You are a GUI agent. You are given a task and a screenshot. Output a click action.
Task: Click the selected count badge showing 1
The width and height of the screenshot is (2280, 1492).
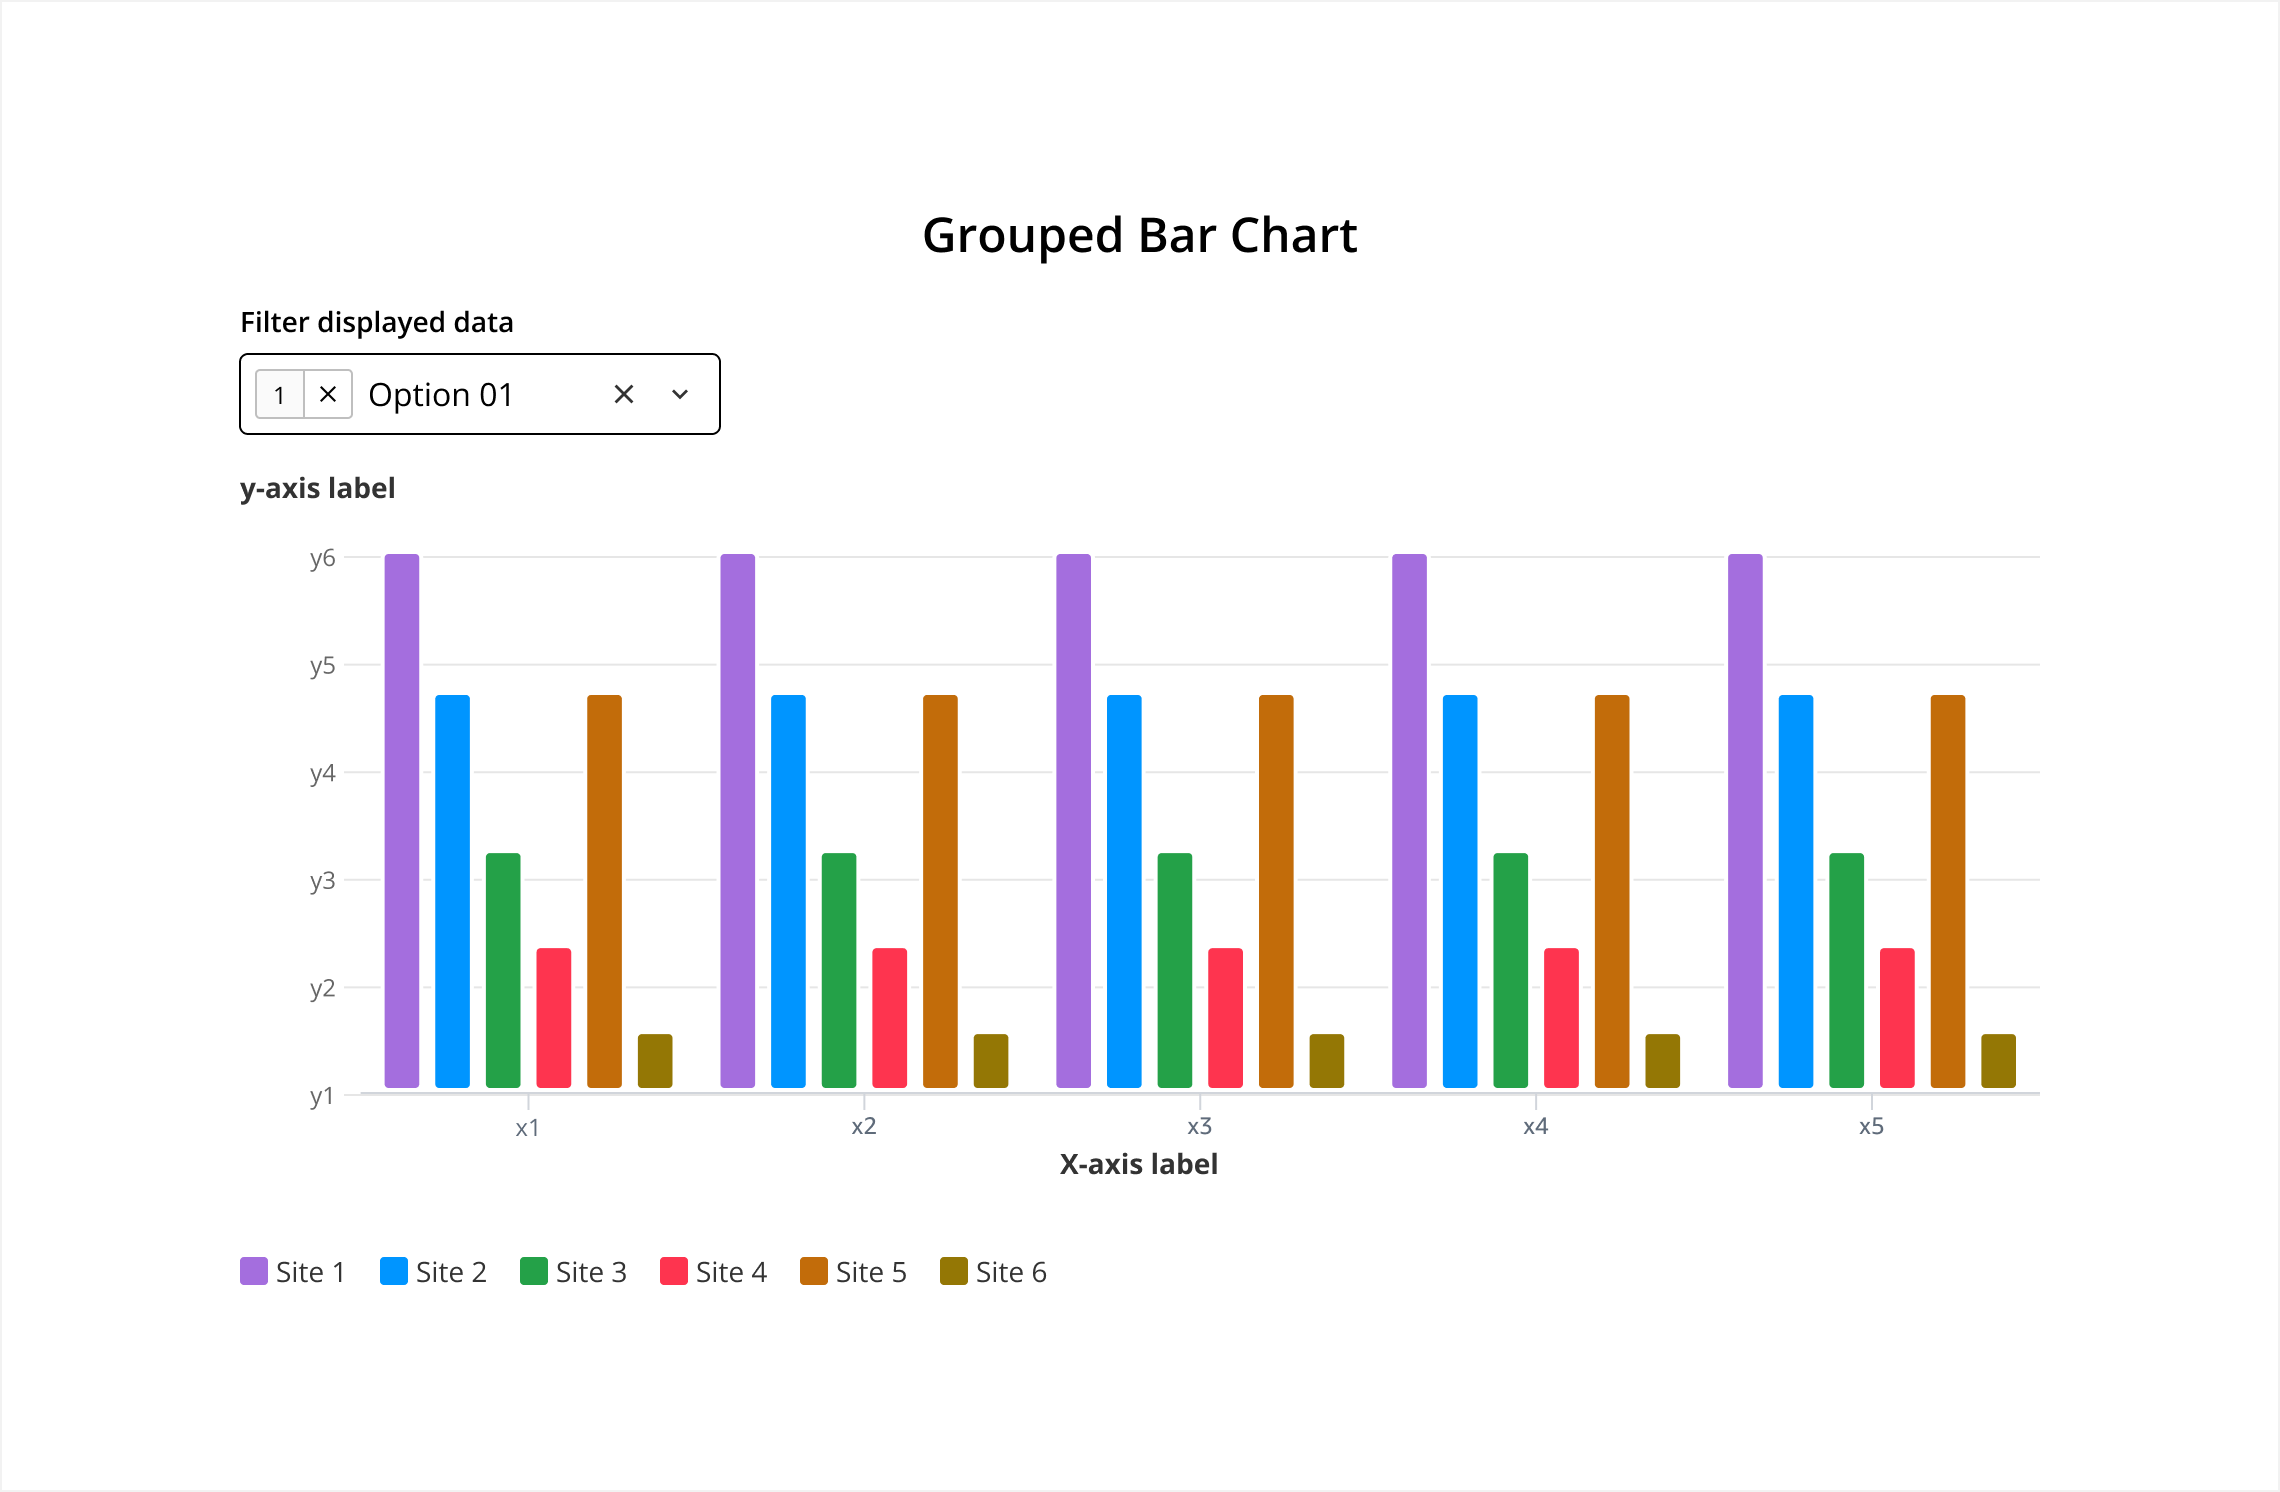pyautogui.click(x=280, y=394)
